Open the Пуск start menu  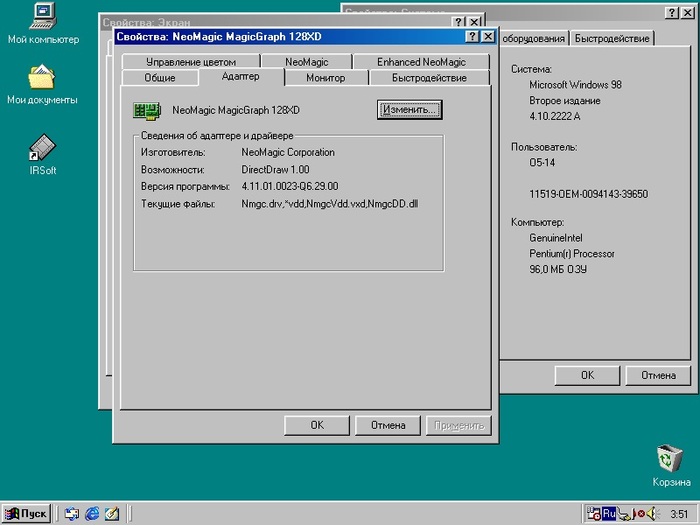pos(26,513)
